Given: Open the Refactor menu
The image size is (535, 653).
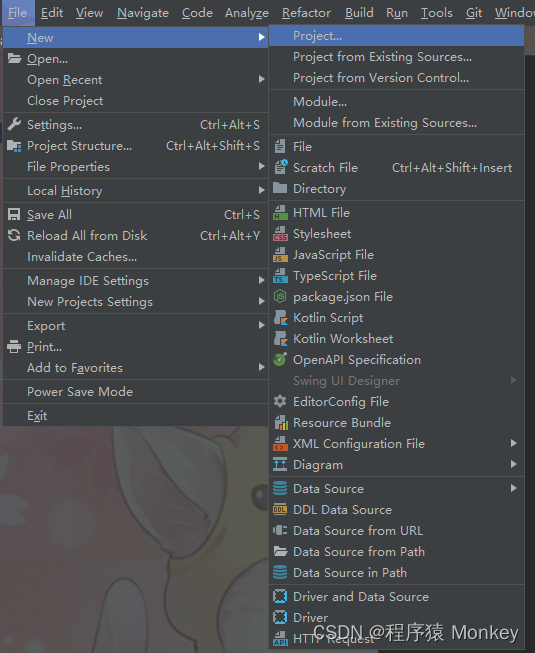Looking at the screenshot, I should (x=306, y=13).
